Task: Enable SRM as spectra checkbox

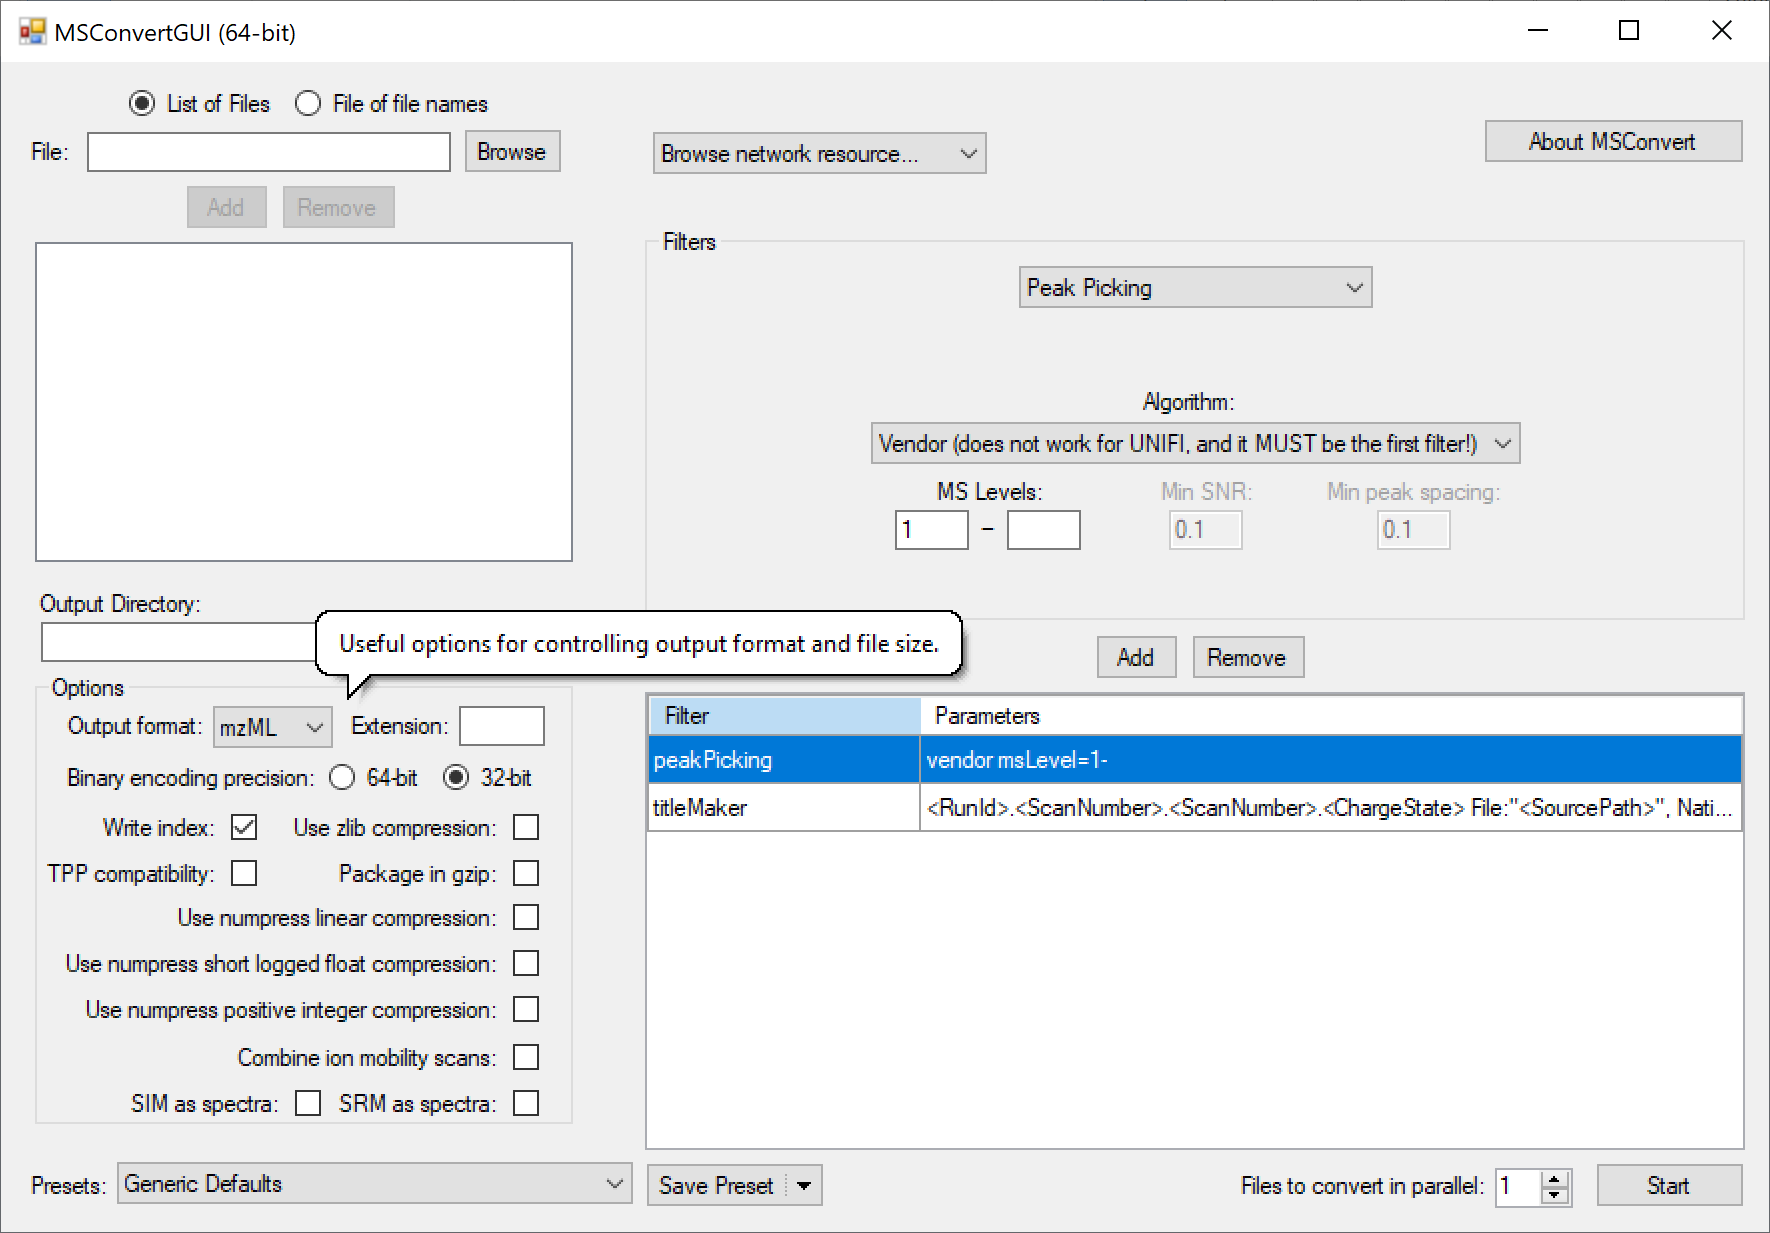Action: pyautogui.click(x=526, y=1103)
